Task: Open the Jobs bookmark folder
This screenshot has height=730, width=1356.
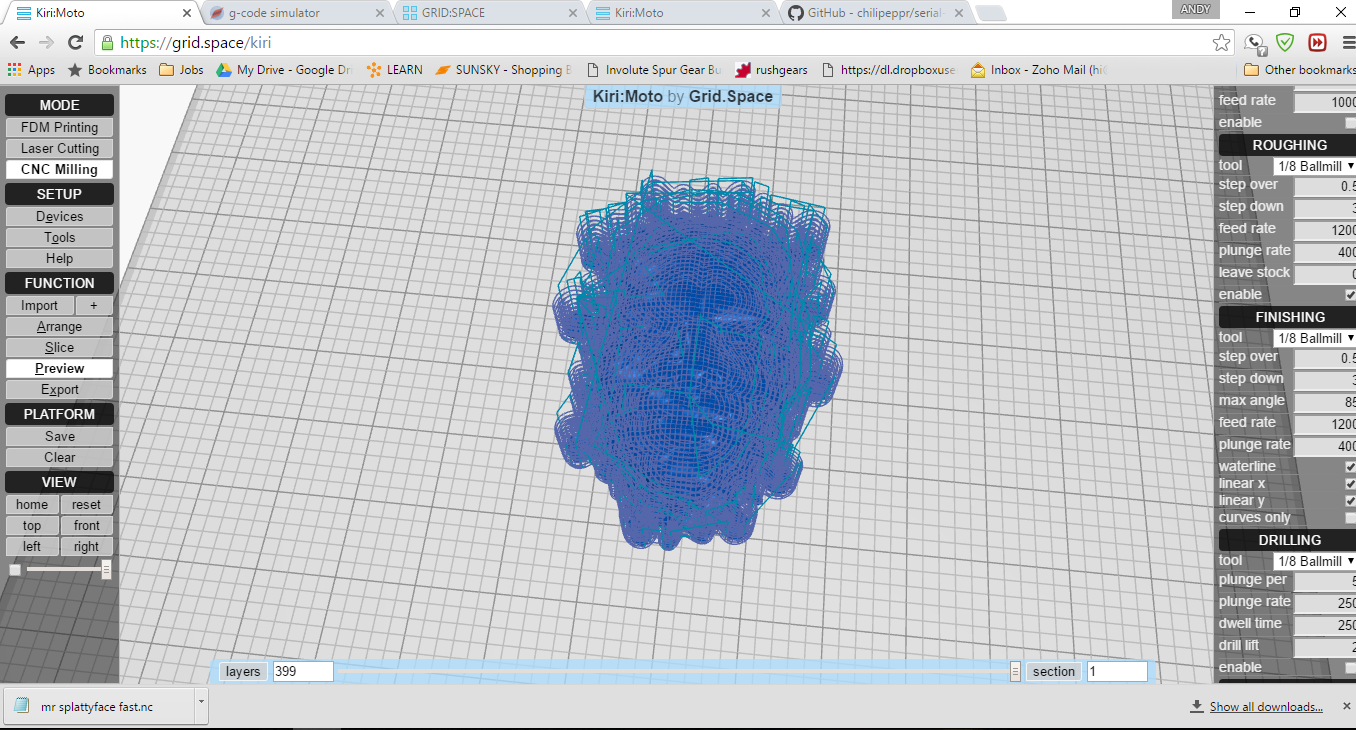Action: click(x=181, y=70)
